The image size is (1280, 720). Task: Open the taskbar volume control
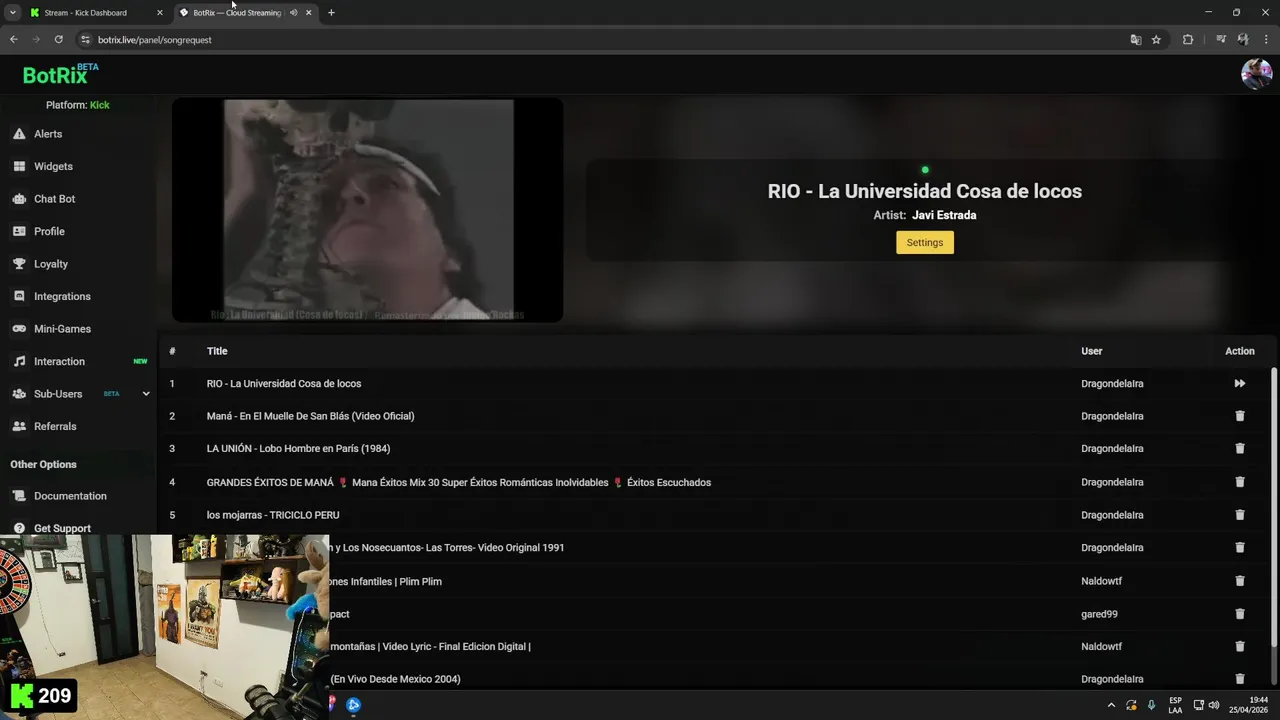pos(1214,705)
